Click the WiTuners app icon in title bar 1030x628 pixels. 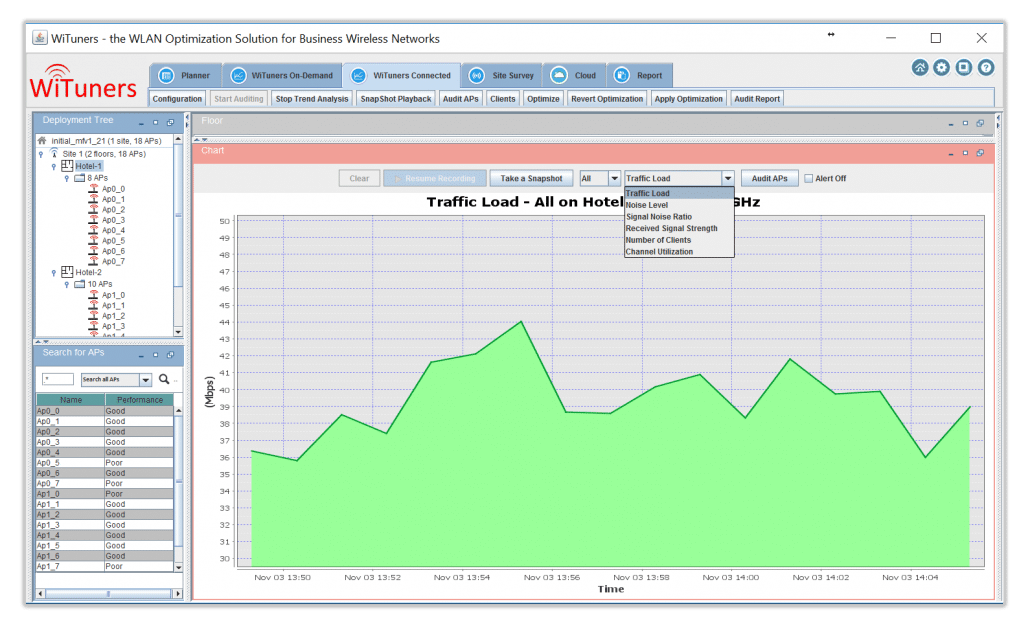(40, 37)
